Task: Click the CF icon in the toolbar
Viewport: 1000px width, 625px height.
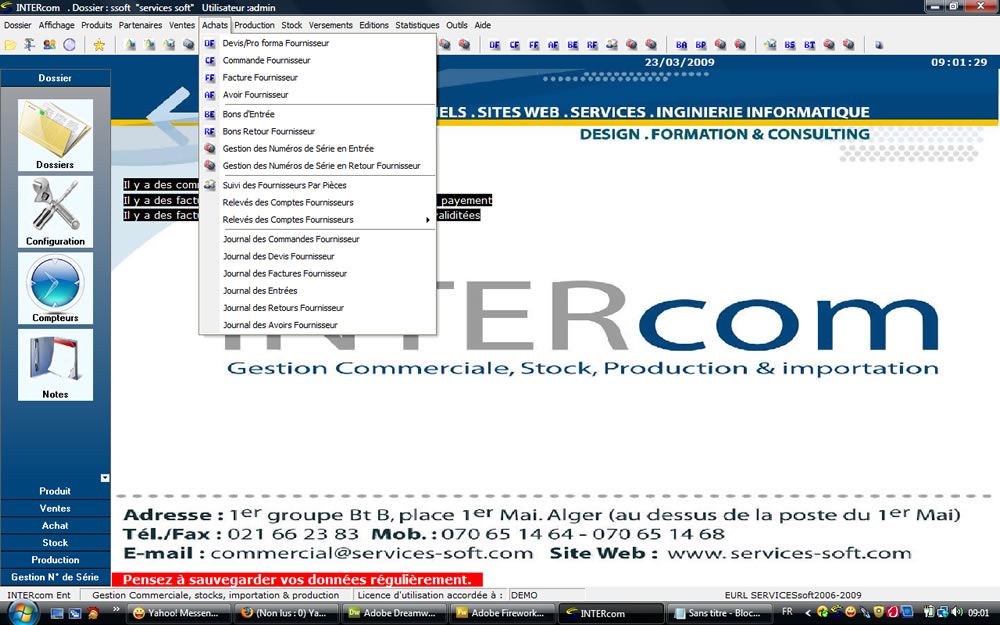Action: coord(514,45)
